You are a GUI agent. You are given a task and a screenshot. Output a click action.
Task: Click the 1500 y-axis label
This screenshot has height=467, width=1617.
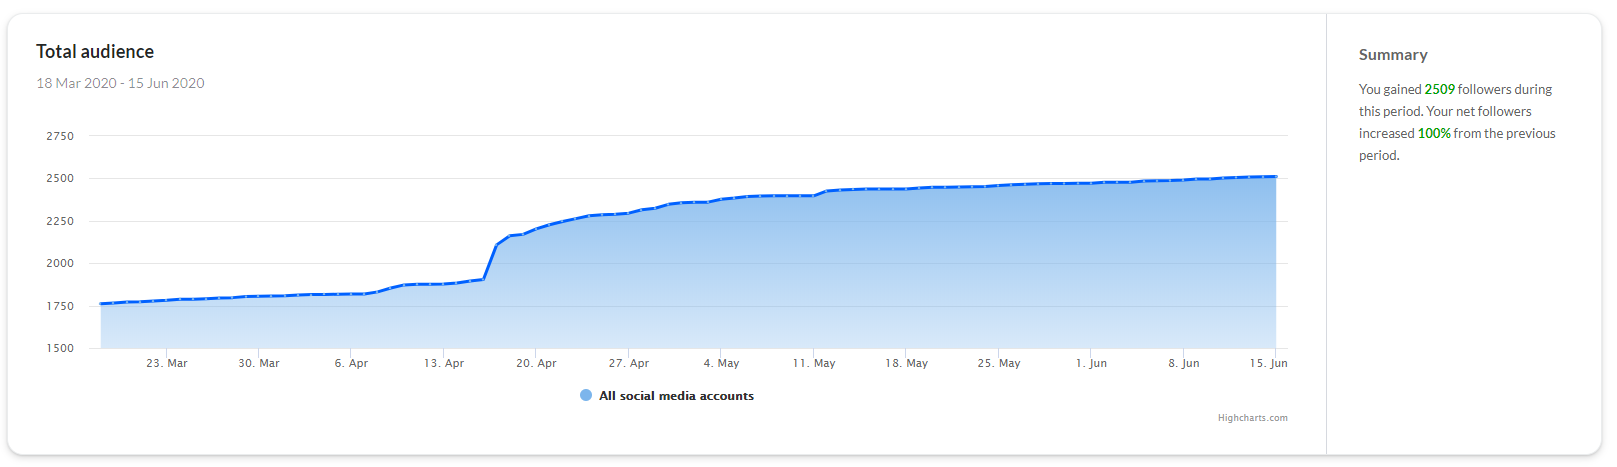[x=60, y=348]
